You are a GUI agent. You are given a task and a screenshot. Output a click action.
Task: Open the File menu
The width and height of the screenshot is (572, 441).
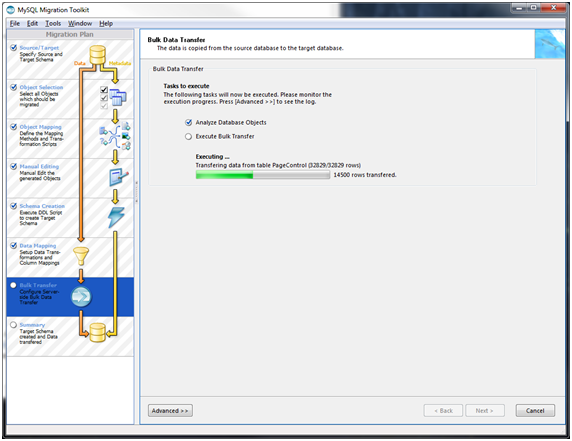(x=15, y=23)
